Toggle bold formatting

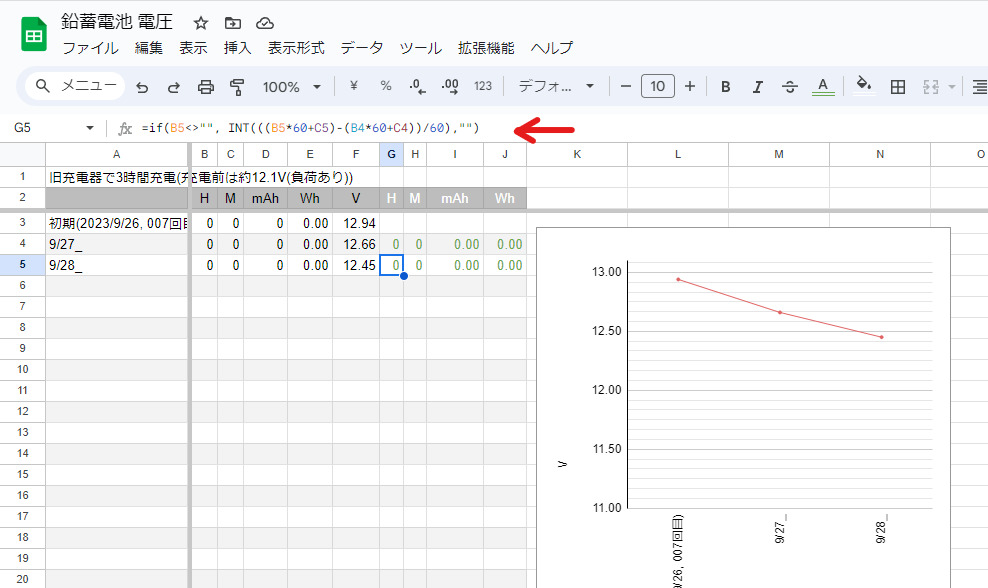point(726,87)
